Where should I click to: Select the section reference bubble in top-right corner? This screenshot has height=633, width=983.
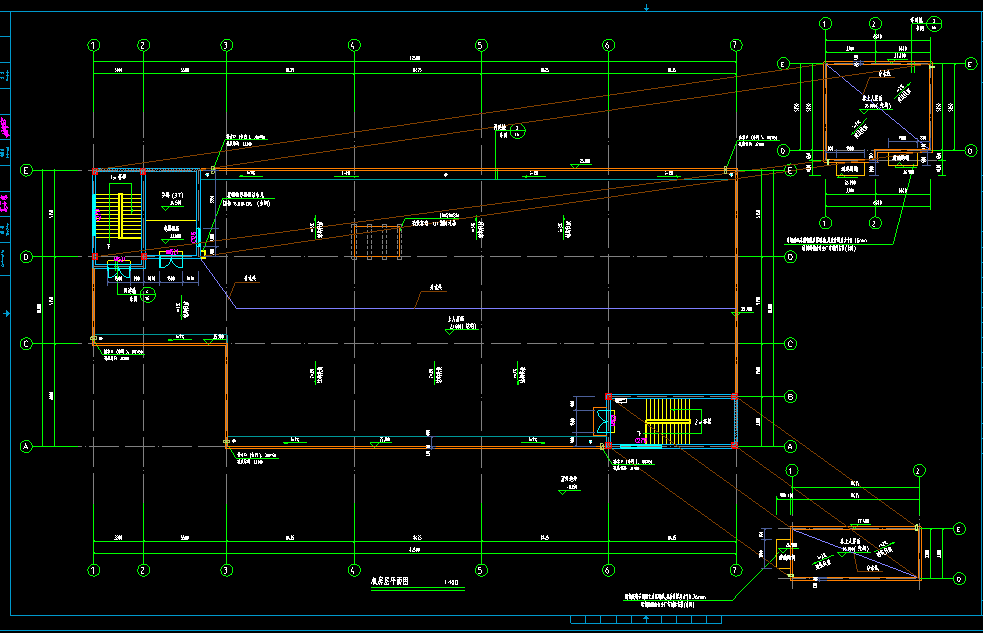click(936, 25)
